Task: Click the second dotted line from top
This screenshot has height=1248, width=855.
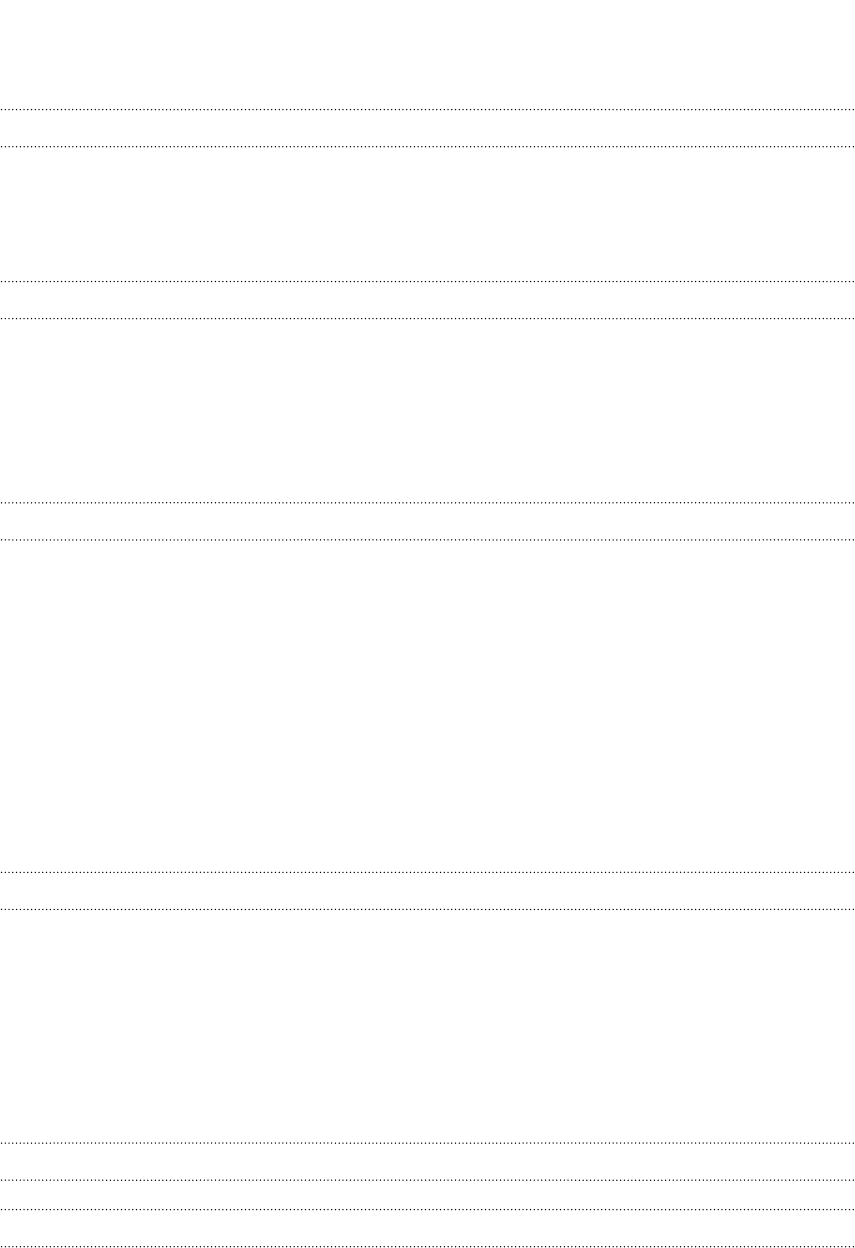Action: (x=427, y=147)
